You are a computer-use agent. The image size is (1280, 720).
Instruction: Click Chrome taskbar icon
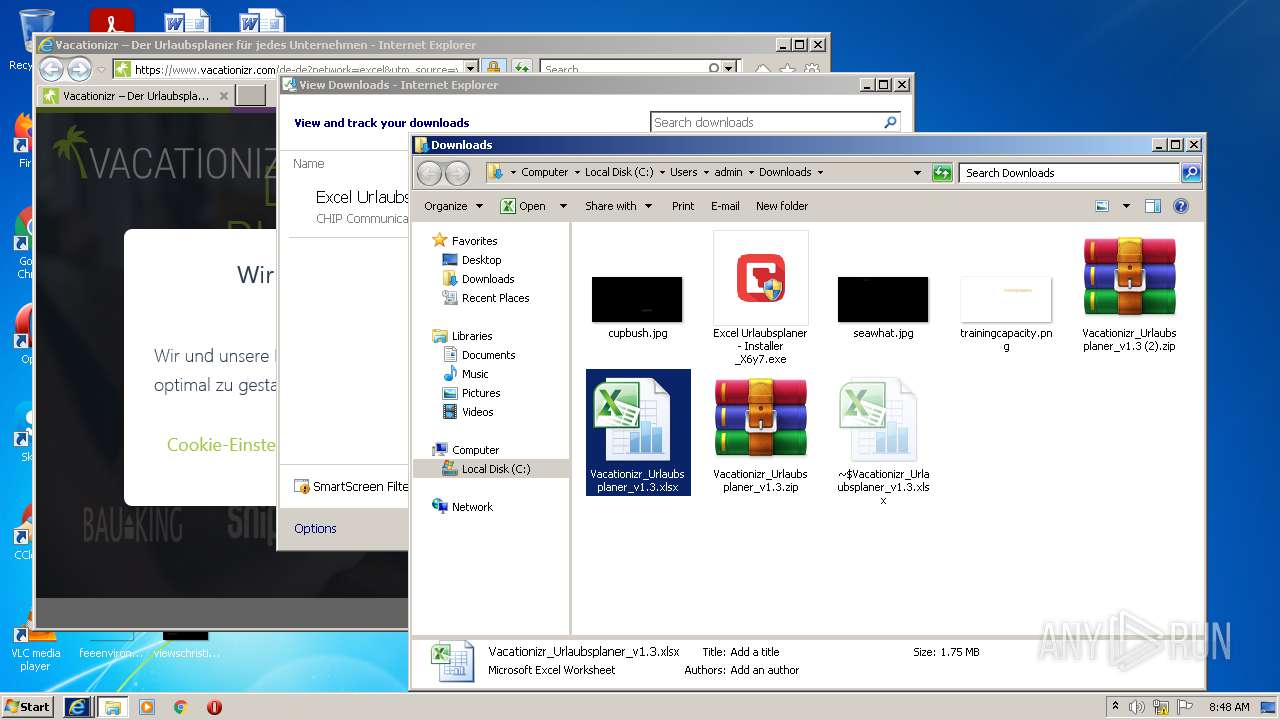180,707
